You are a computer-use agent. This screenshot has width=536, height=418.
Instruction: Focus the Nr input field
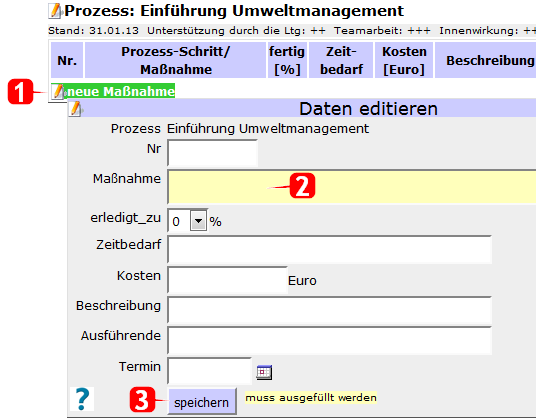[212, 153]
